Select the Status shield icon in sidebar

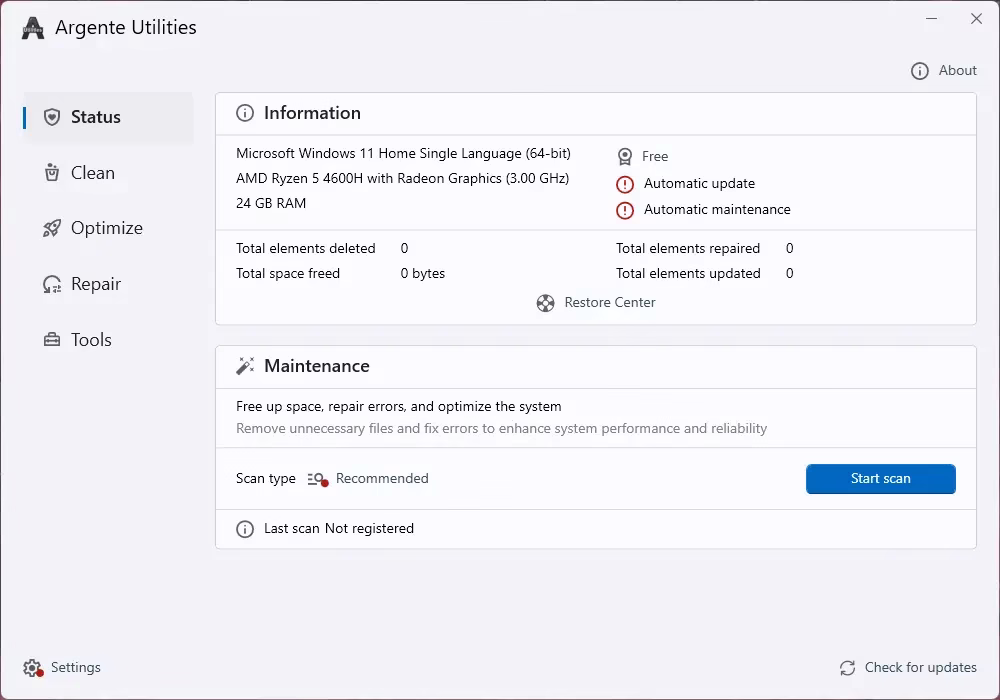51,116
